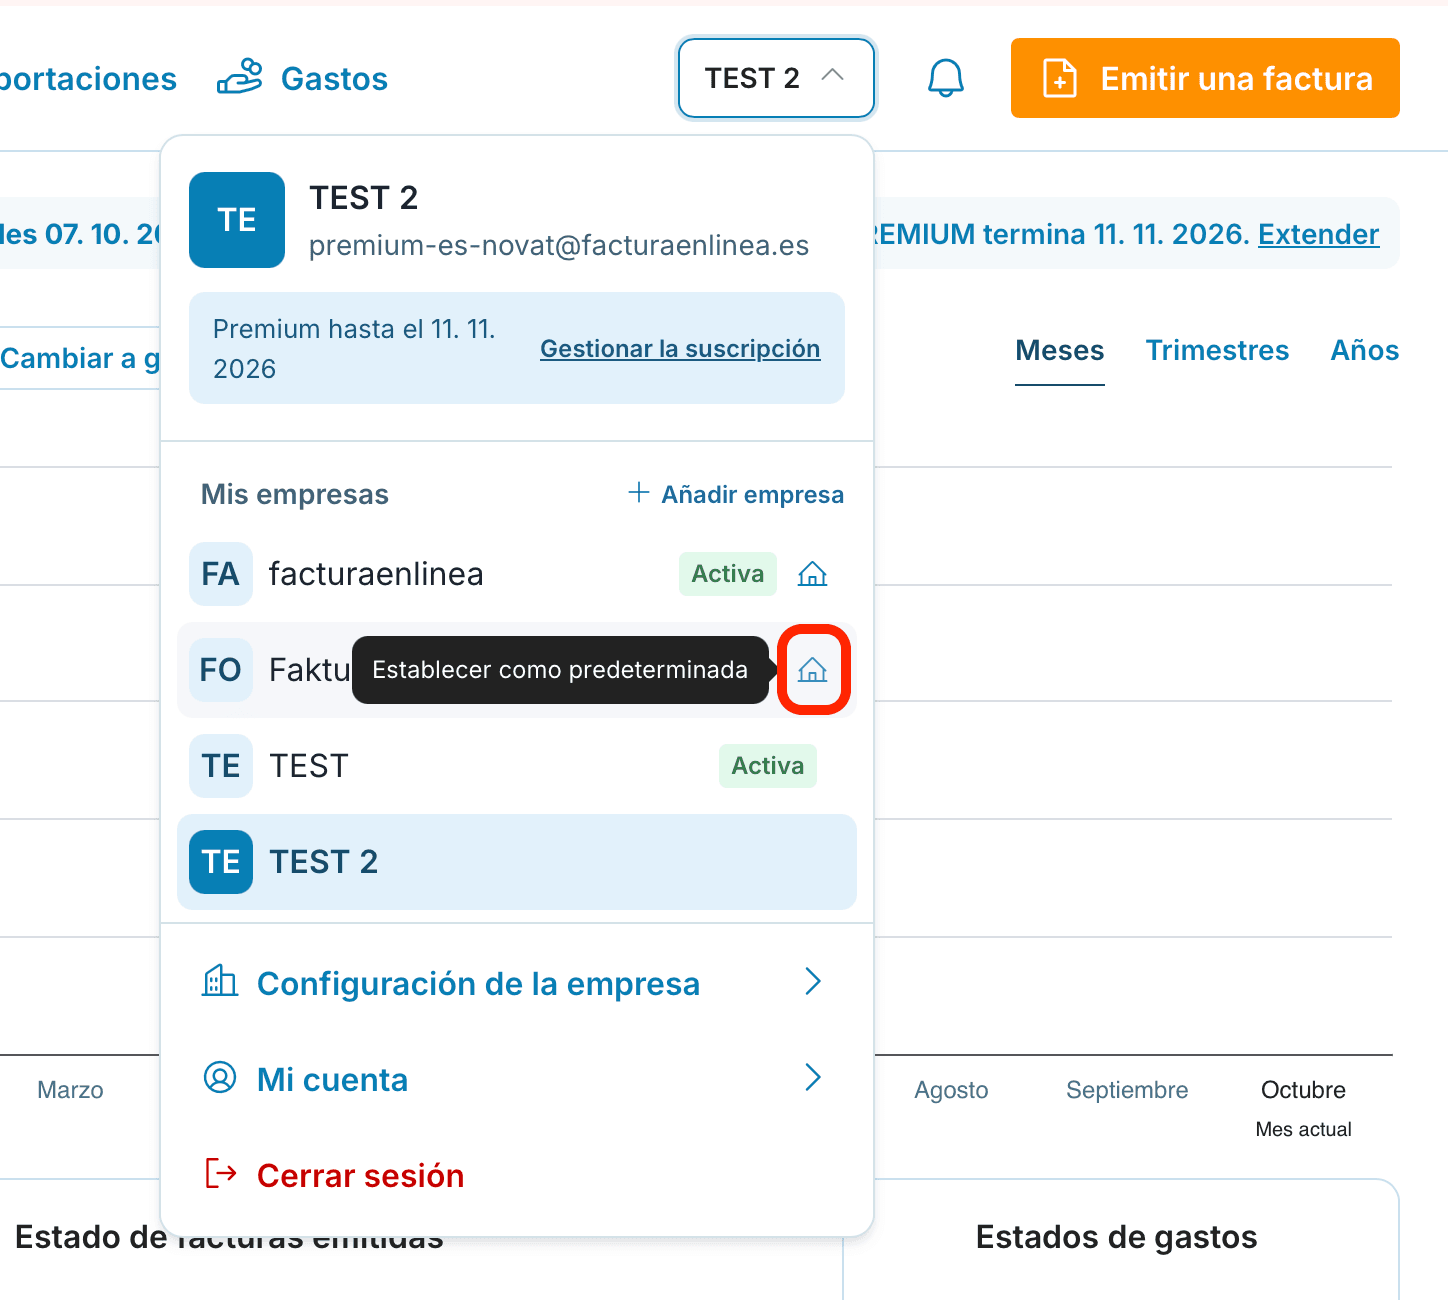This screenshot has height=1300, width=1448.
Task: Click the Mis empresas section heading
Action: 295,494
